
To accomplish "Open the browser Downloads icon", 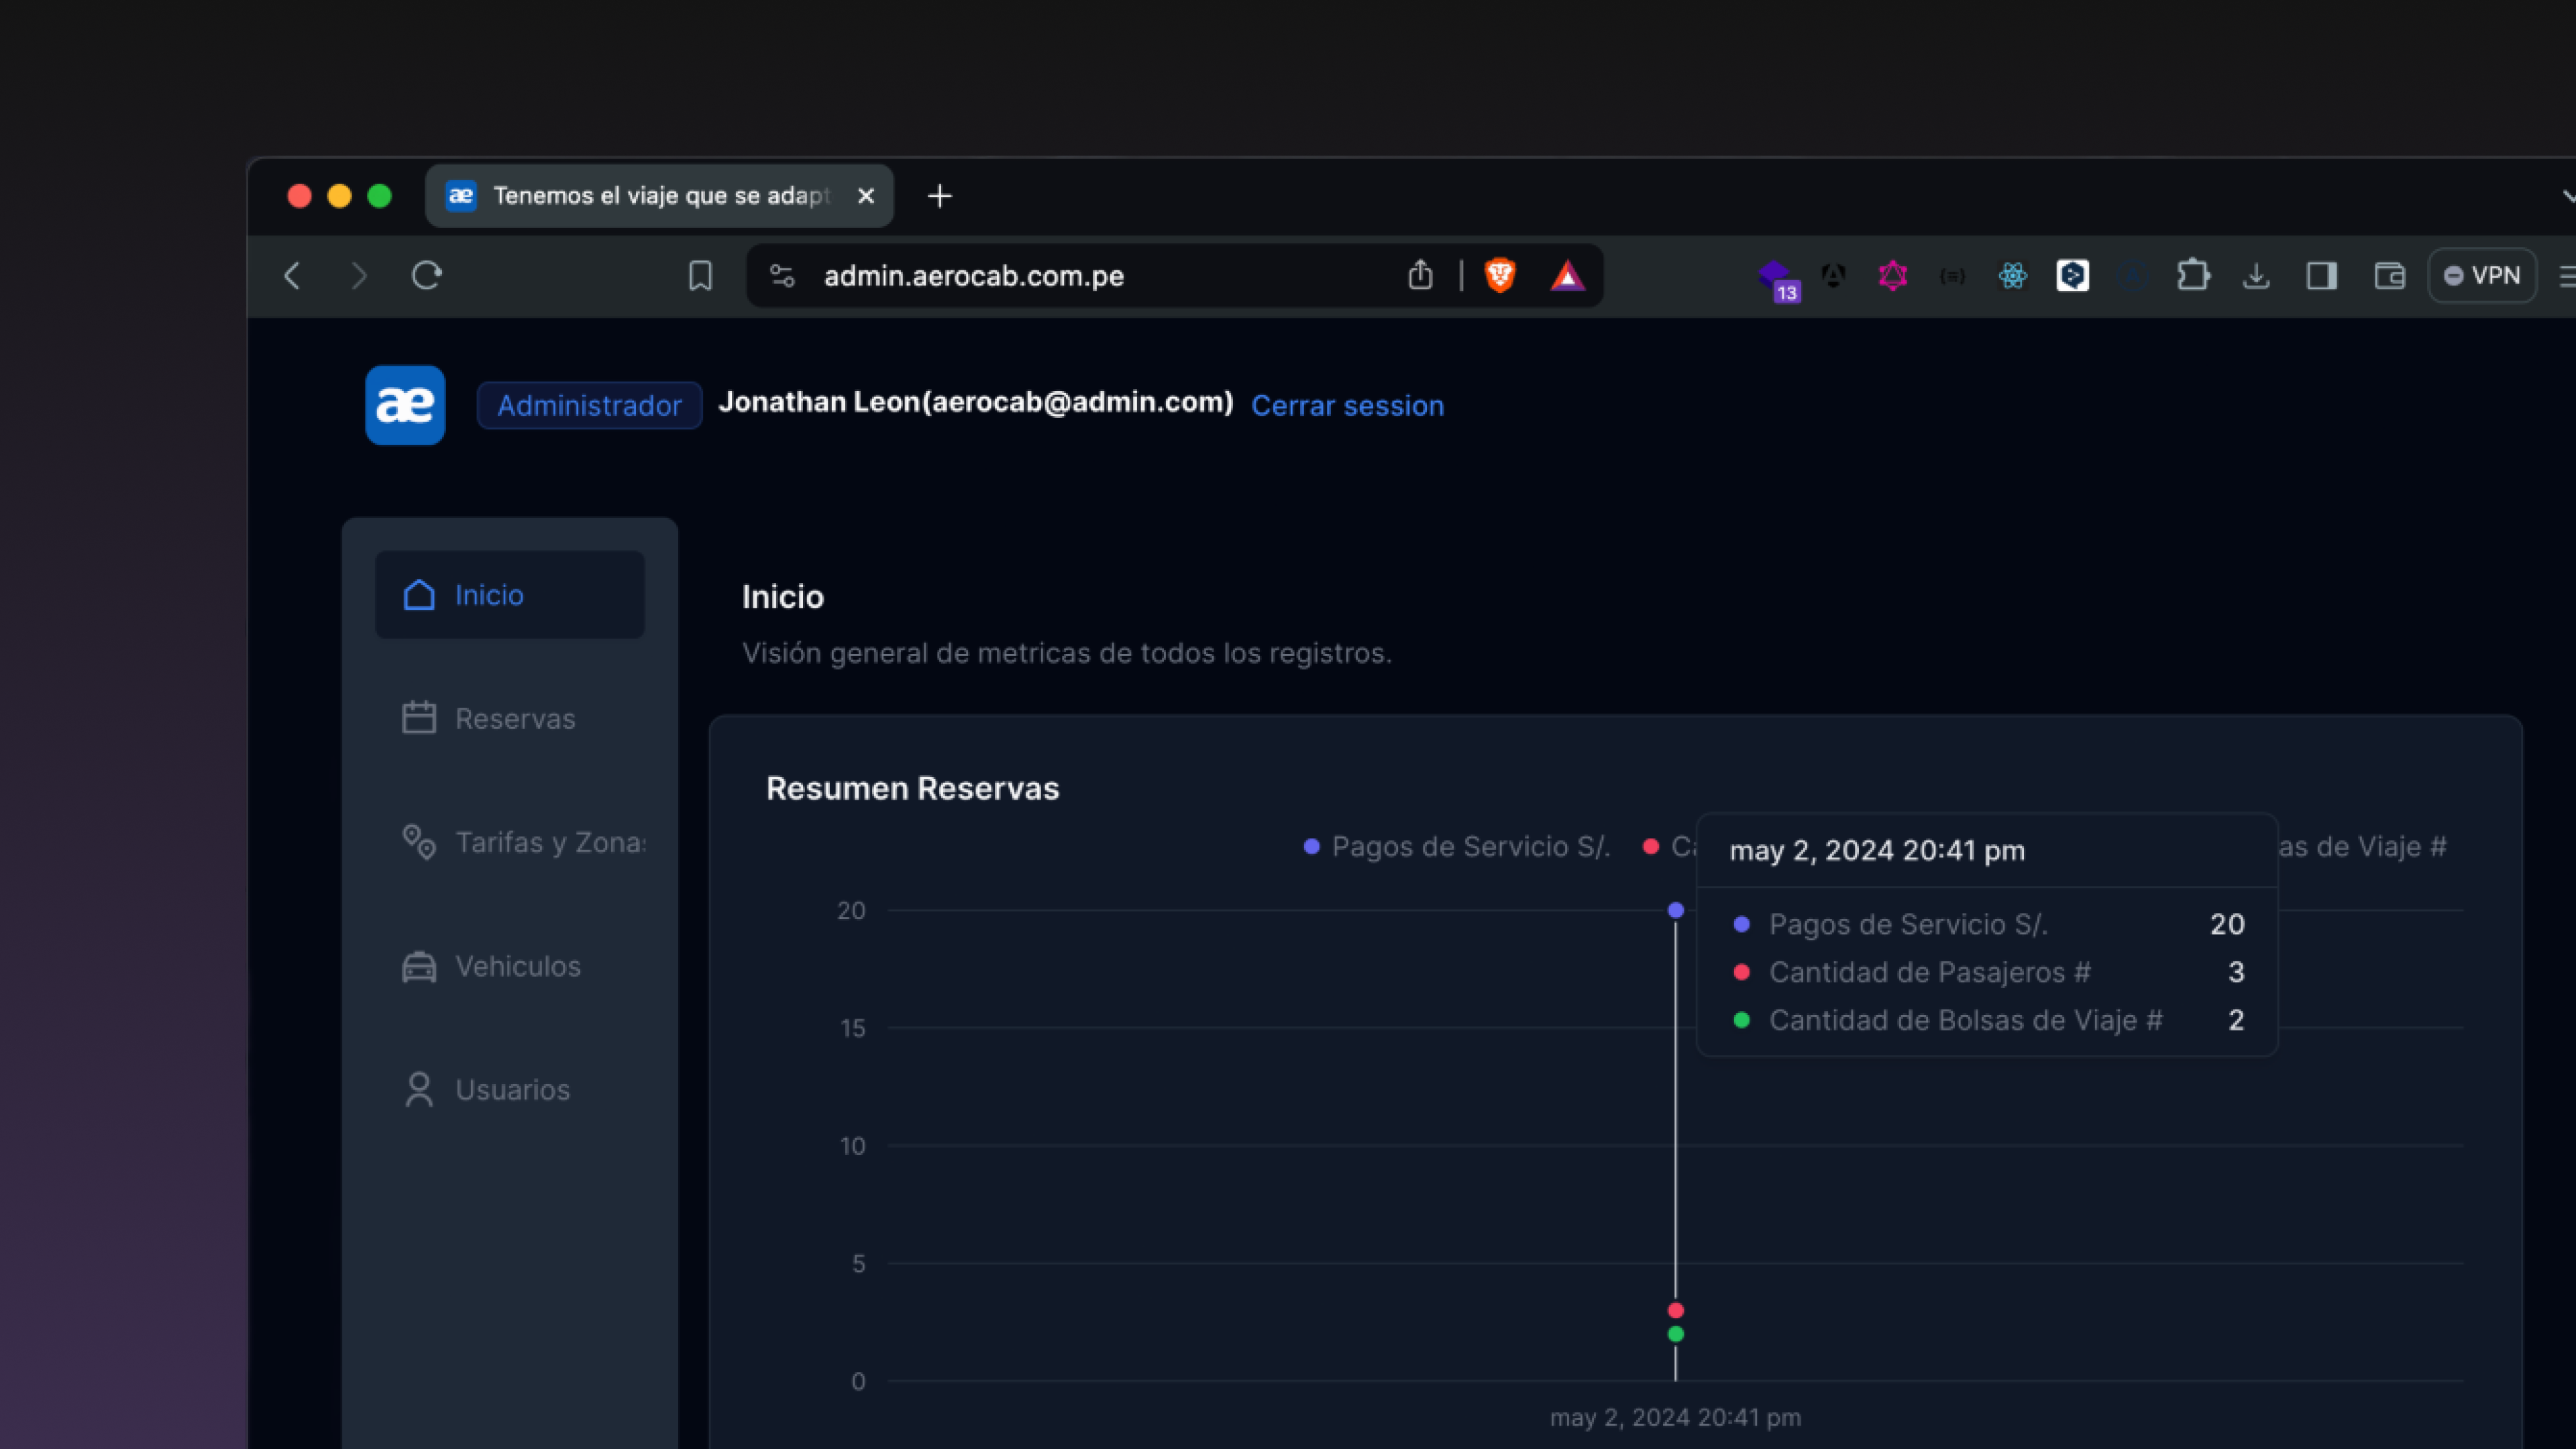I will point(2256,276).
